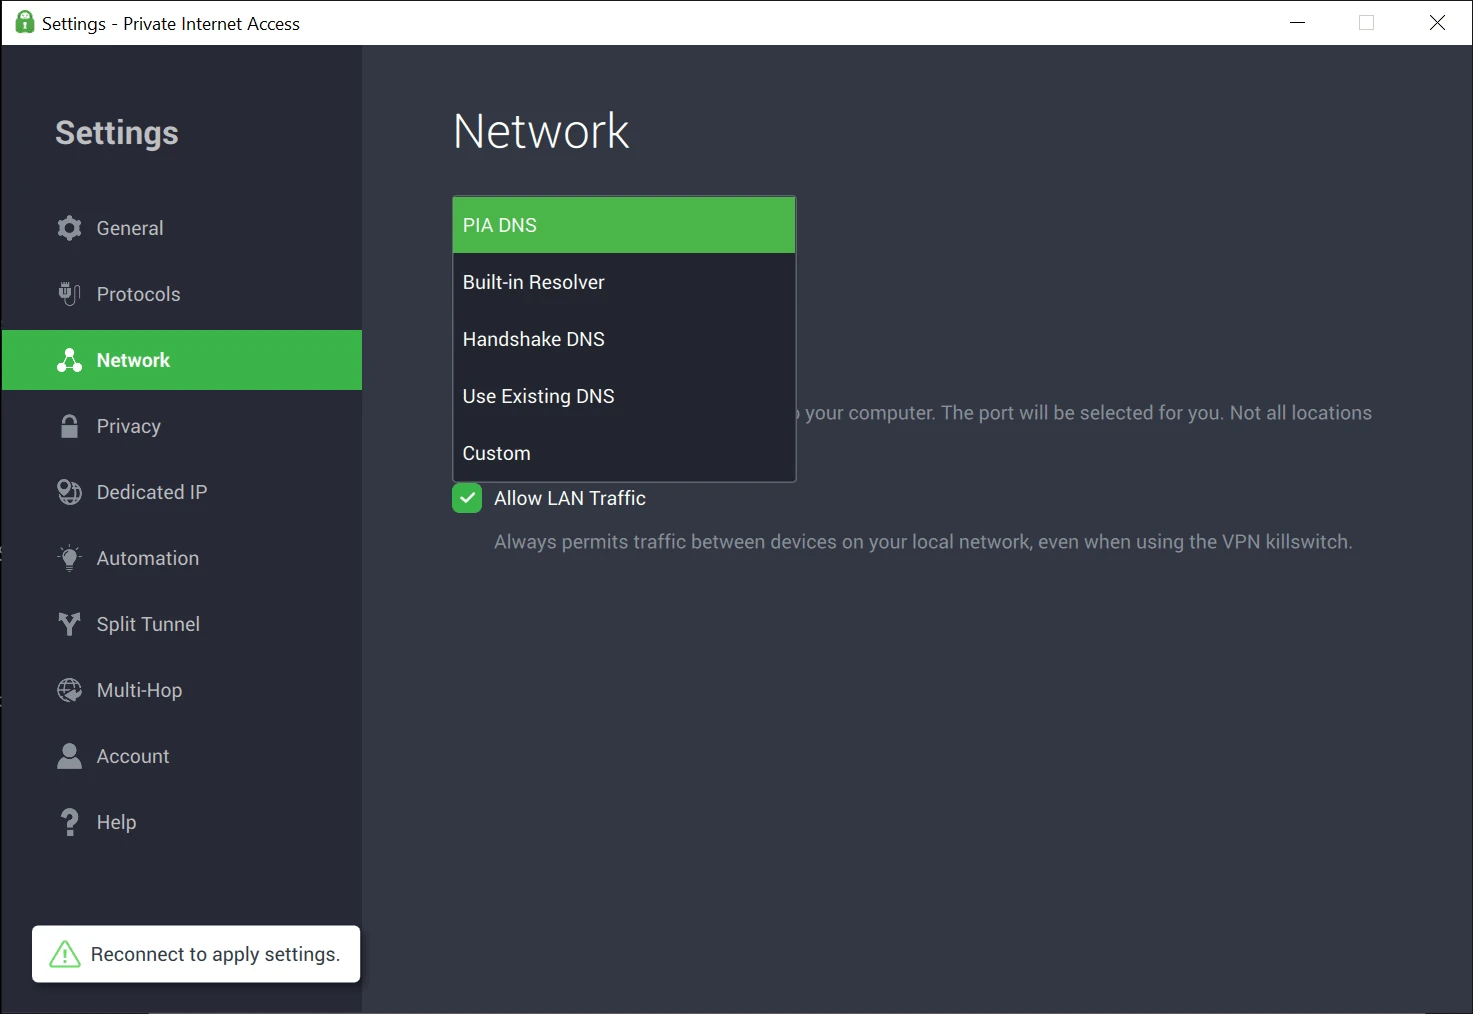Pick Handshake DNS in the list
The image size is (1473, 1014).
tap(624, 339)
